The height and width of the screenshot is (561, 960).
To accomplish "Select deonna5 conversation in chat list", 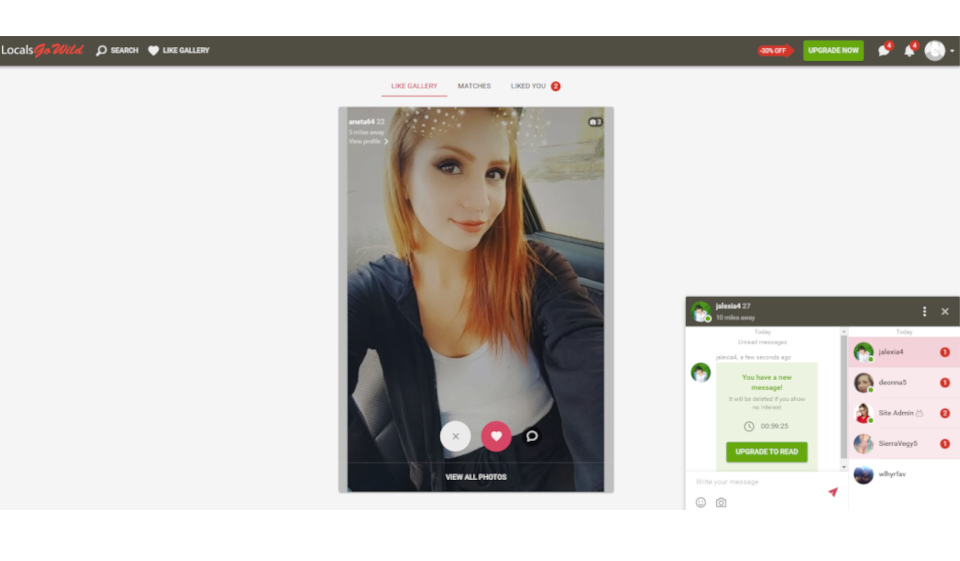I will pos(892,383).
